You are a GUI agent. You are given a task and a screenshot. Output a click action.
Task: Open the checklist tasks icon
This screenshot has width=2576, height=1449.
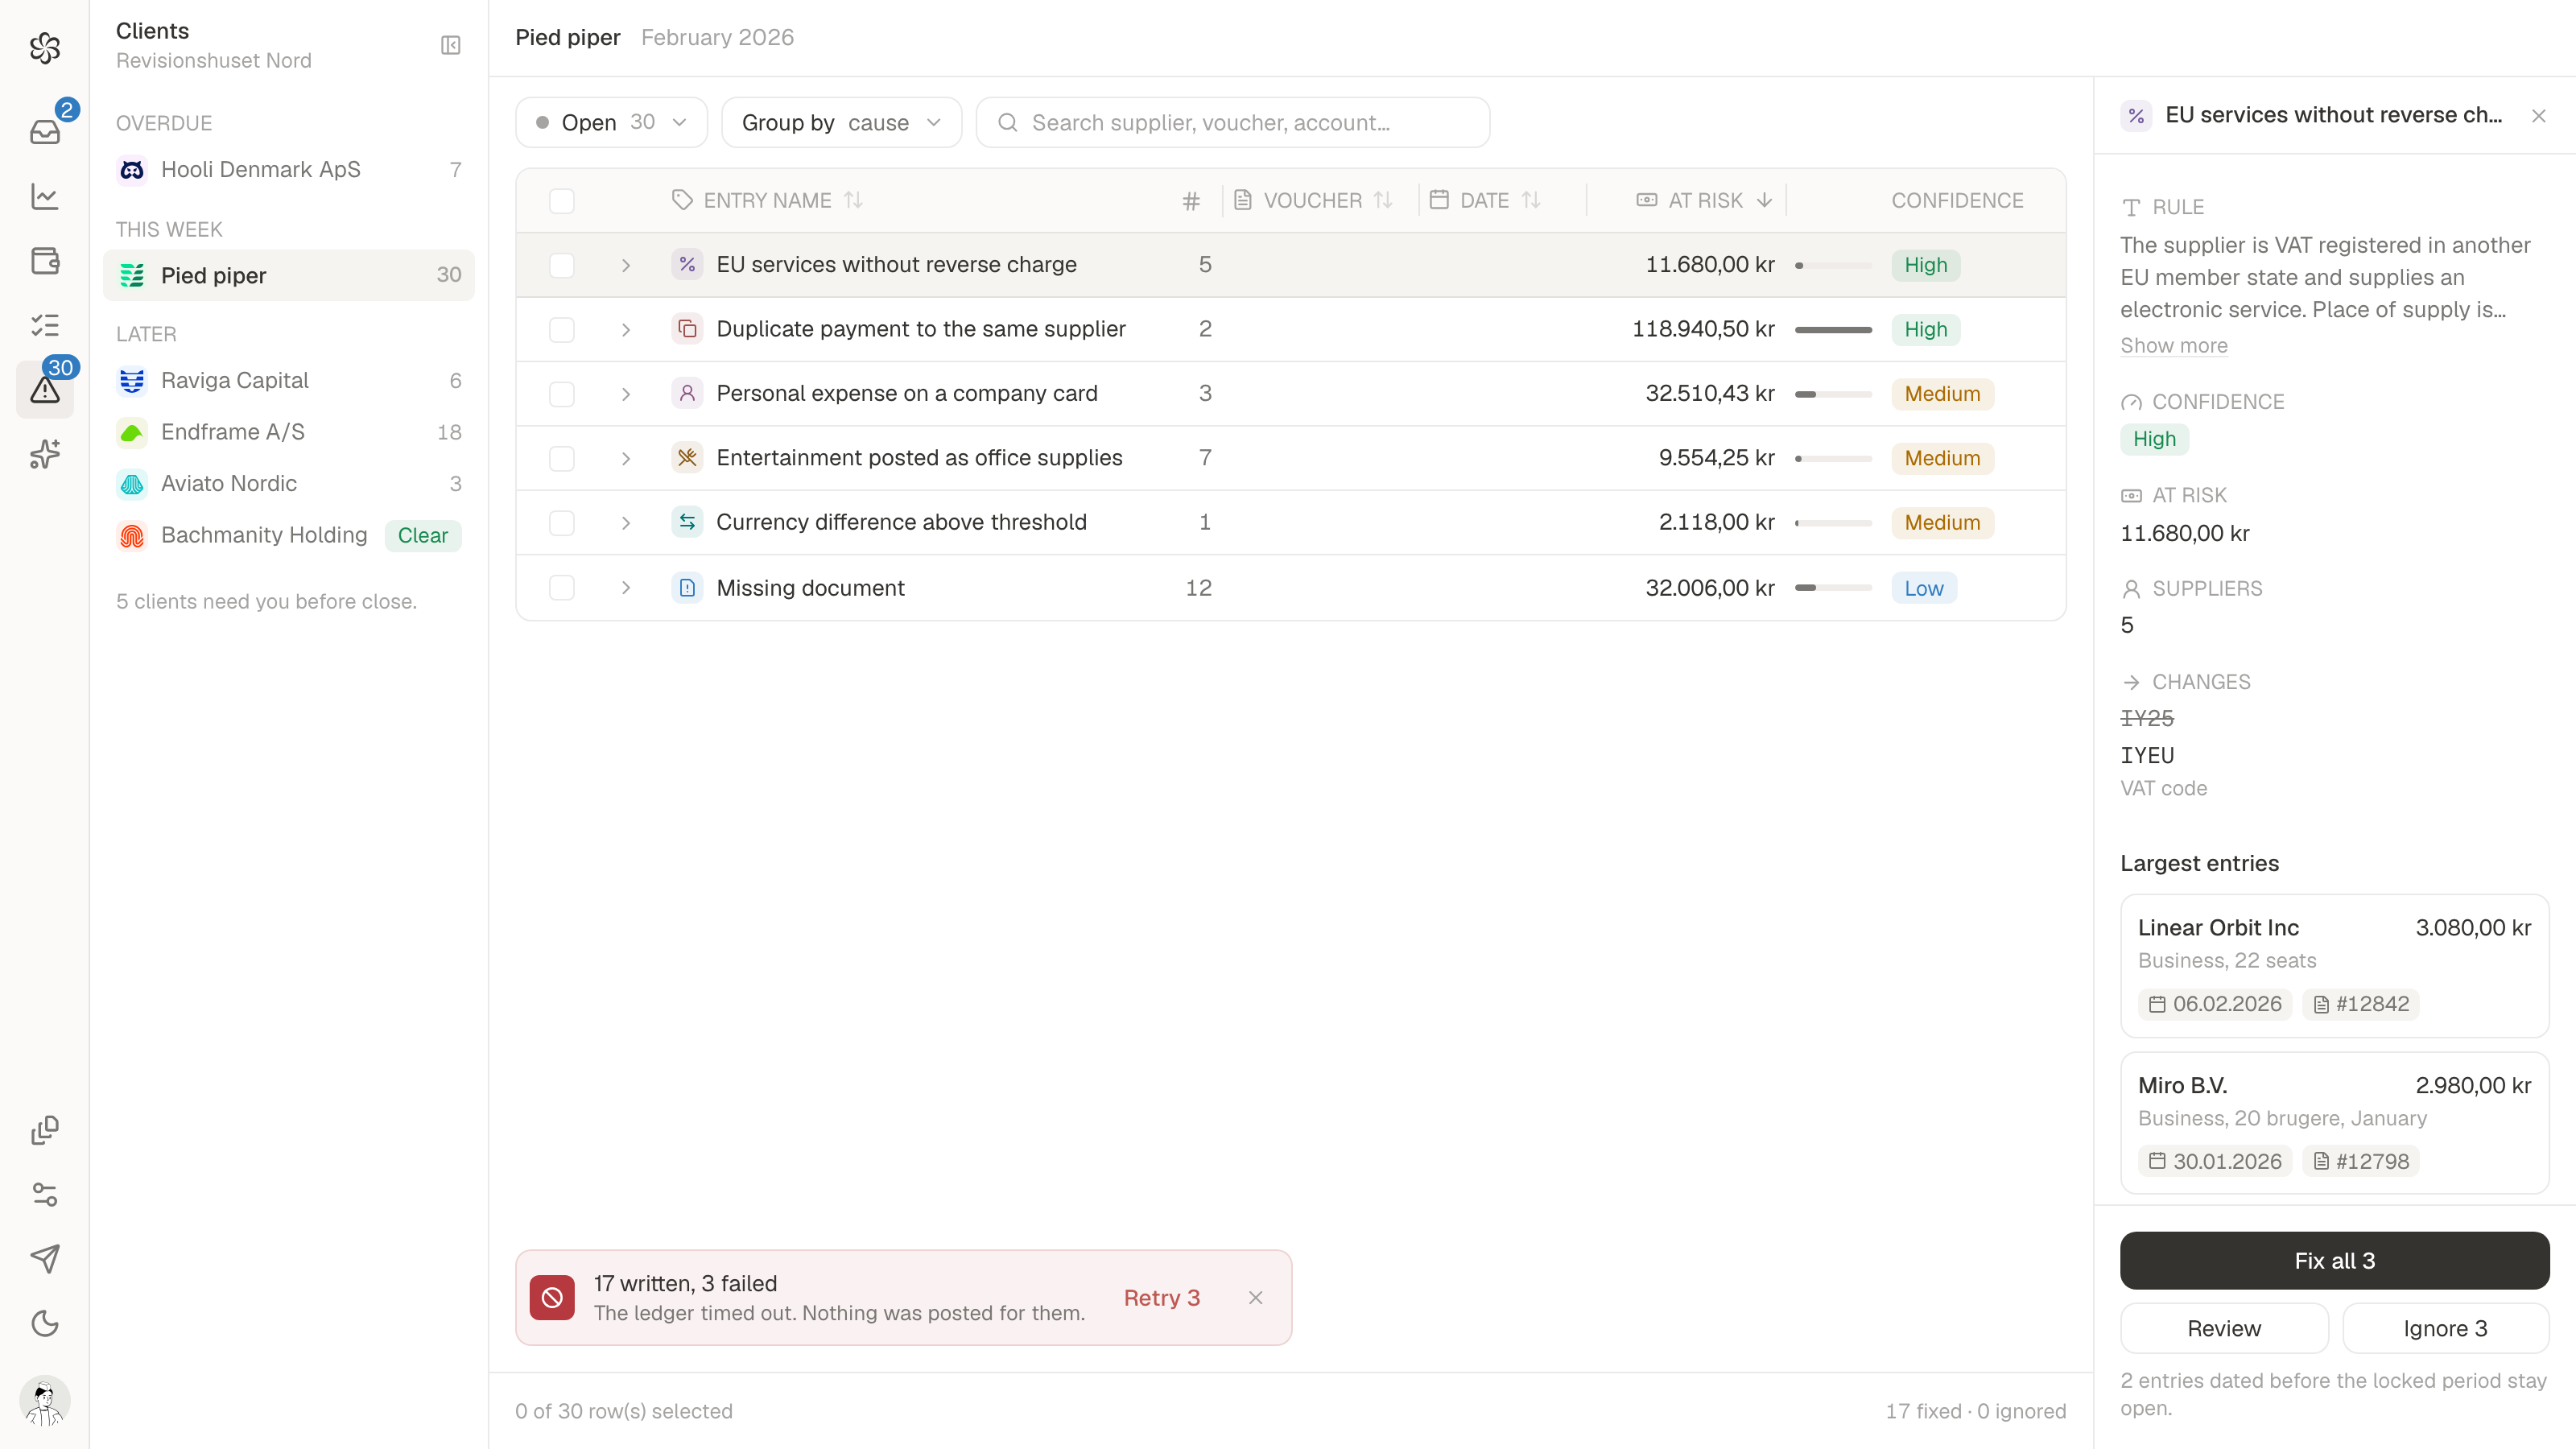tap(45, 325)
